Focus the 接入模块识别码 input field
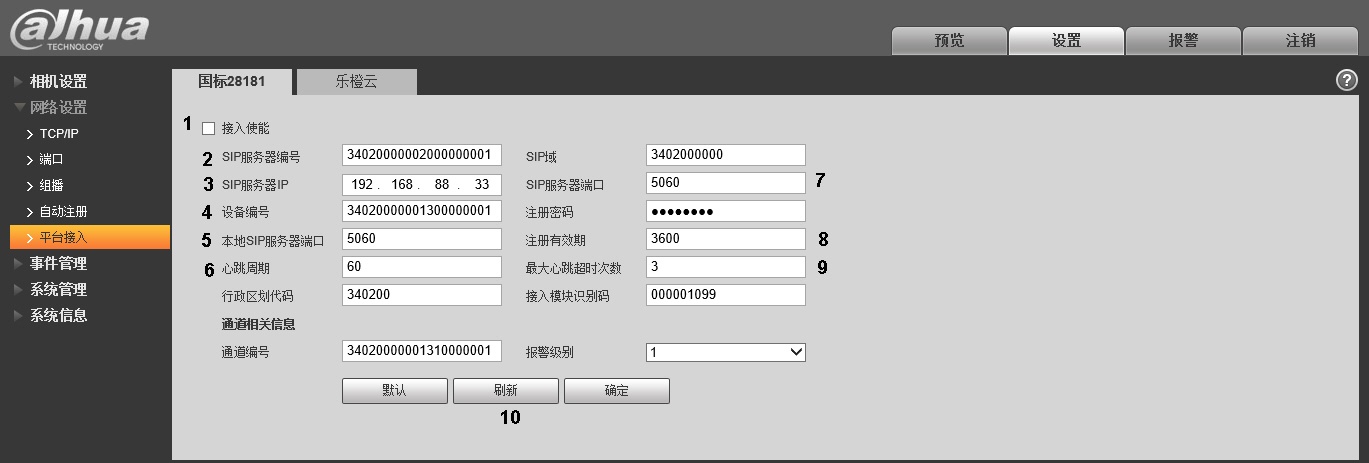 (x=726, y=295)
